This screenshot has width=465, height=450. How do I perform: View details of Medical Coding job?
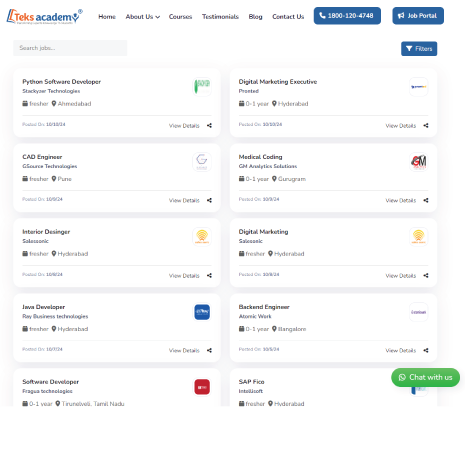(401, 200)
